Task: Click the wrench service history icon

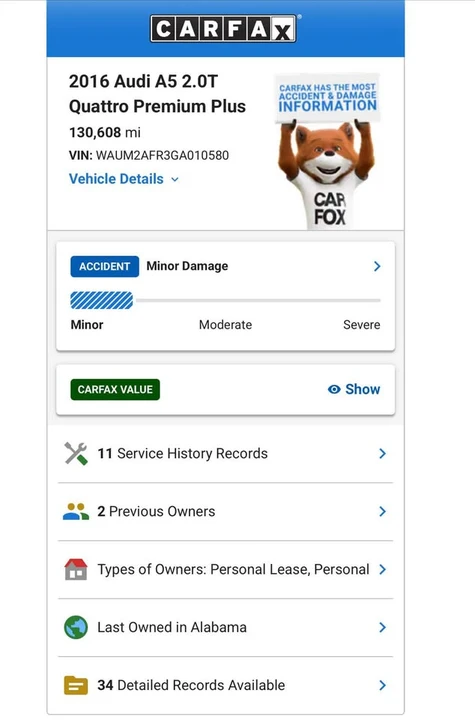Action: (x=76, y=454)
